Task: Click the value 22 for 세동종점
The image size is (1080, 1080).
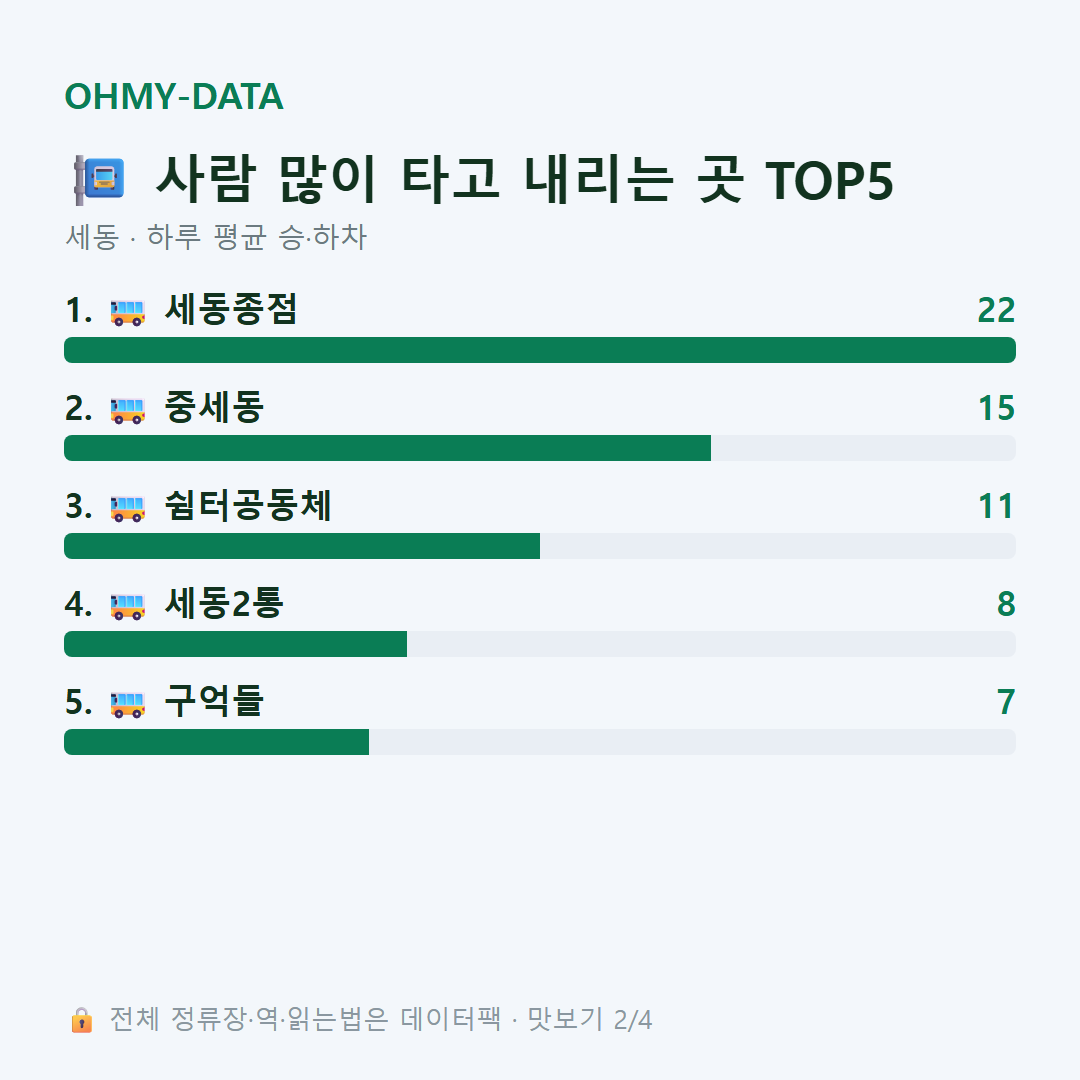Action: point(996,311)
